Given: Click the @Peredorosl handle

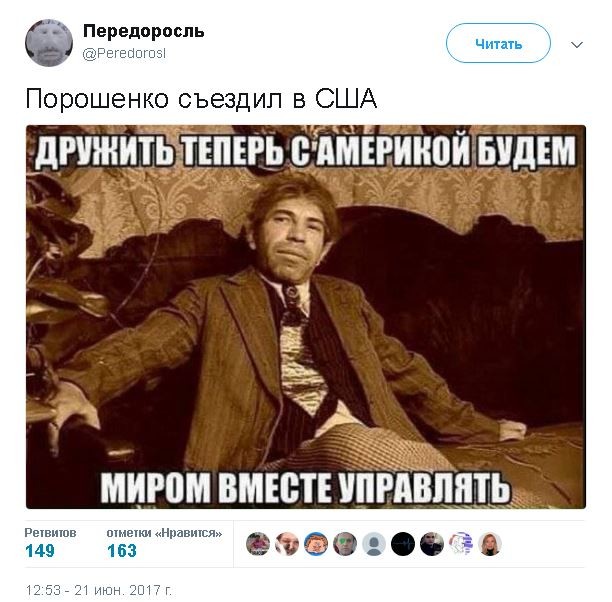Looking at the screenshot, I should click(x=124, y=53).
